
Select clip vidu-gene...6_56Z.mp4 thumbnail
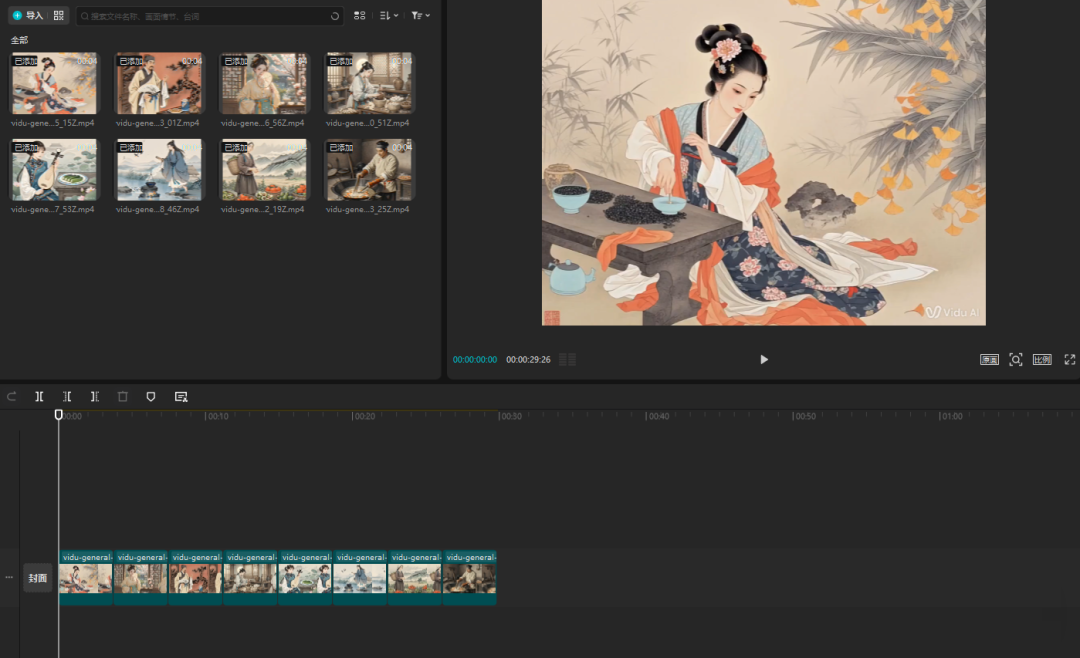coord(263,83)
